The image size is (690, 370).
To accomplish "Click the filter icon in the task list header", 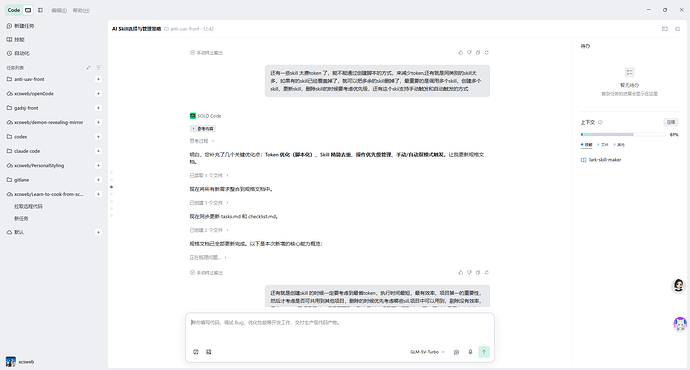I will click(99, 68).
